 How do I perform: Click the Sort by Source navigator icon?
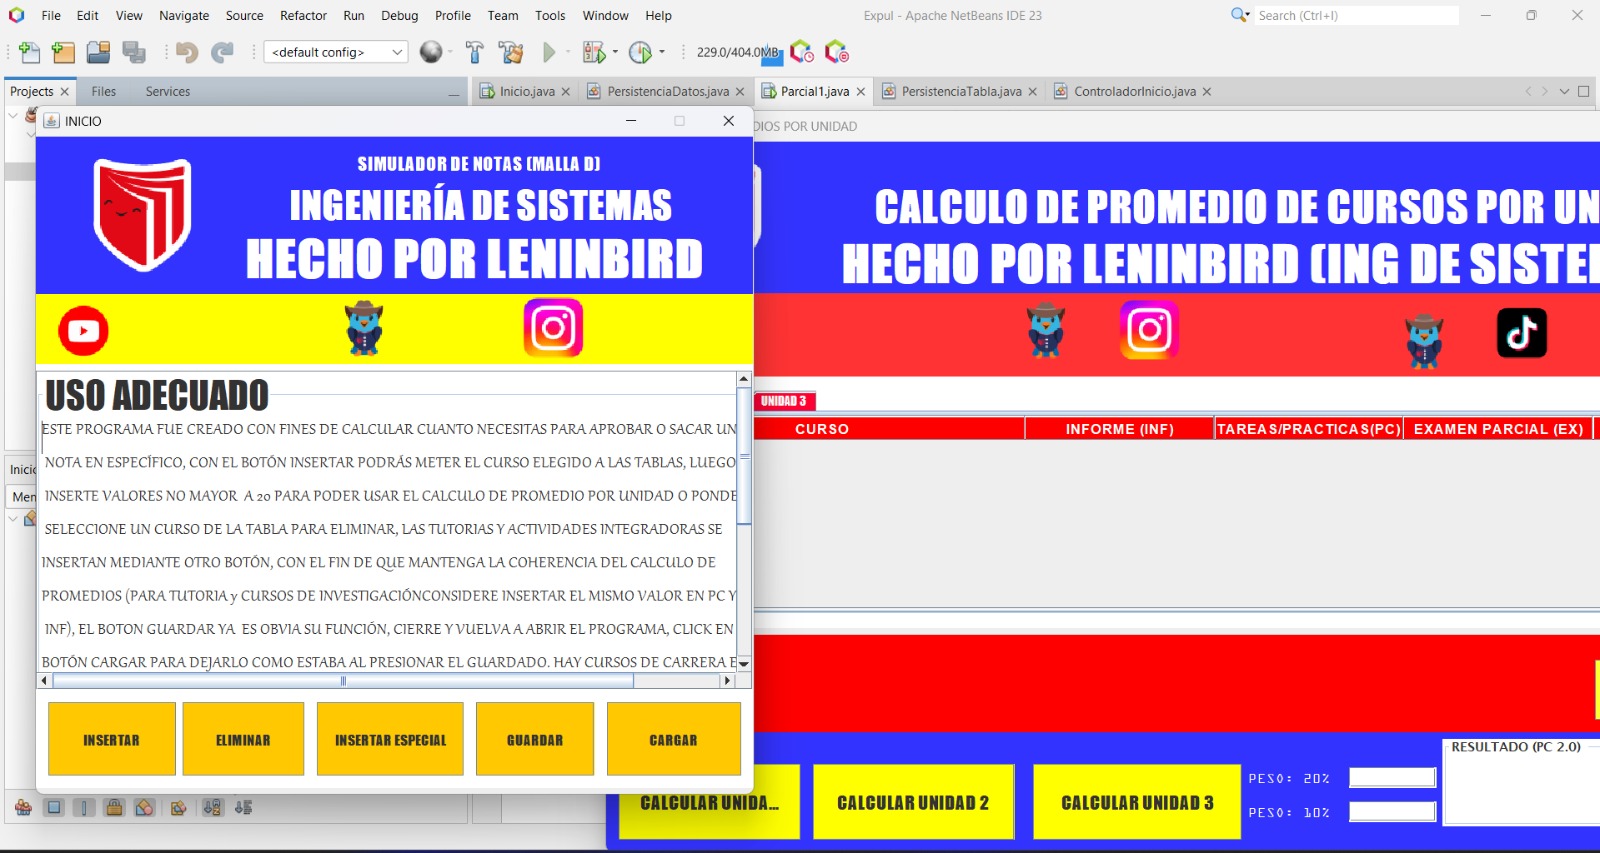point(243,807)
